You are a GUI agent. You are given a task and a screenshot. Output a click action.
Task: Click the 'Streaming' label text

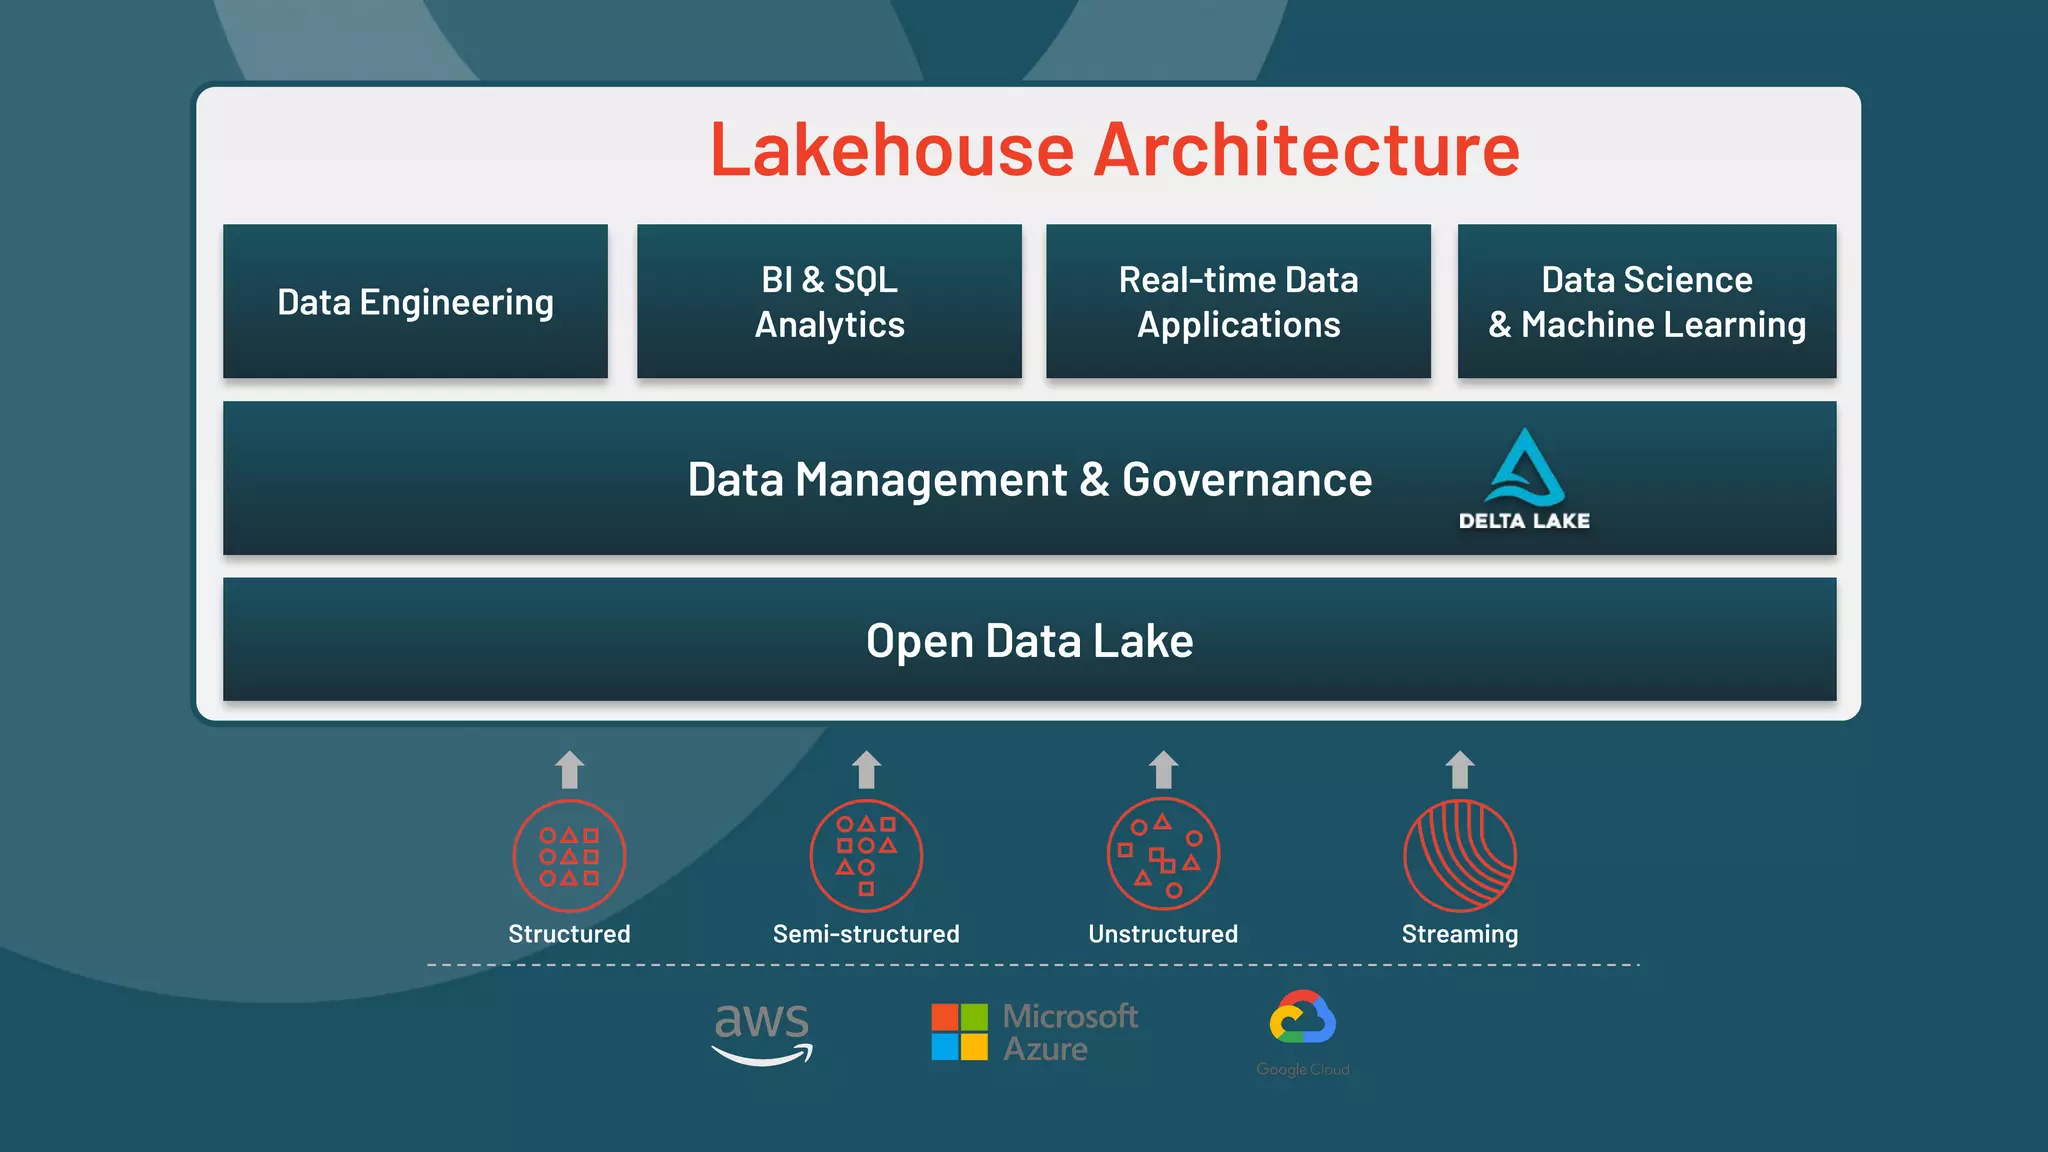coord(1460,934)
